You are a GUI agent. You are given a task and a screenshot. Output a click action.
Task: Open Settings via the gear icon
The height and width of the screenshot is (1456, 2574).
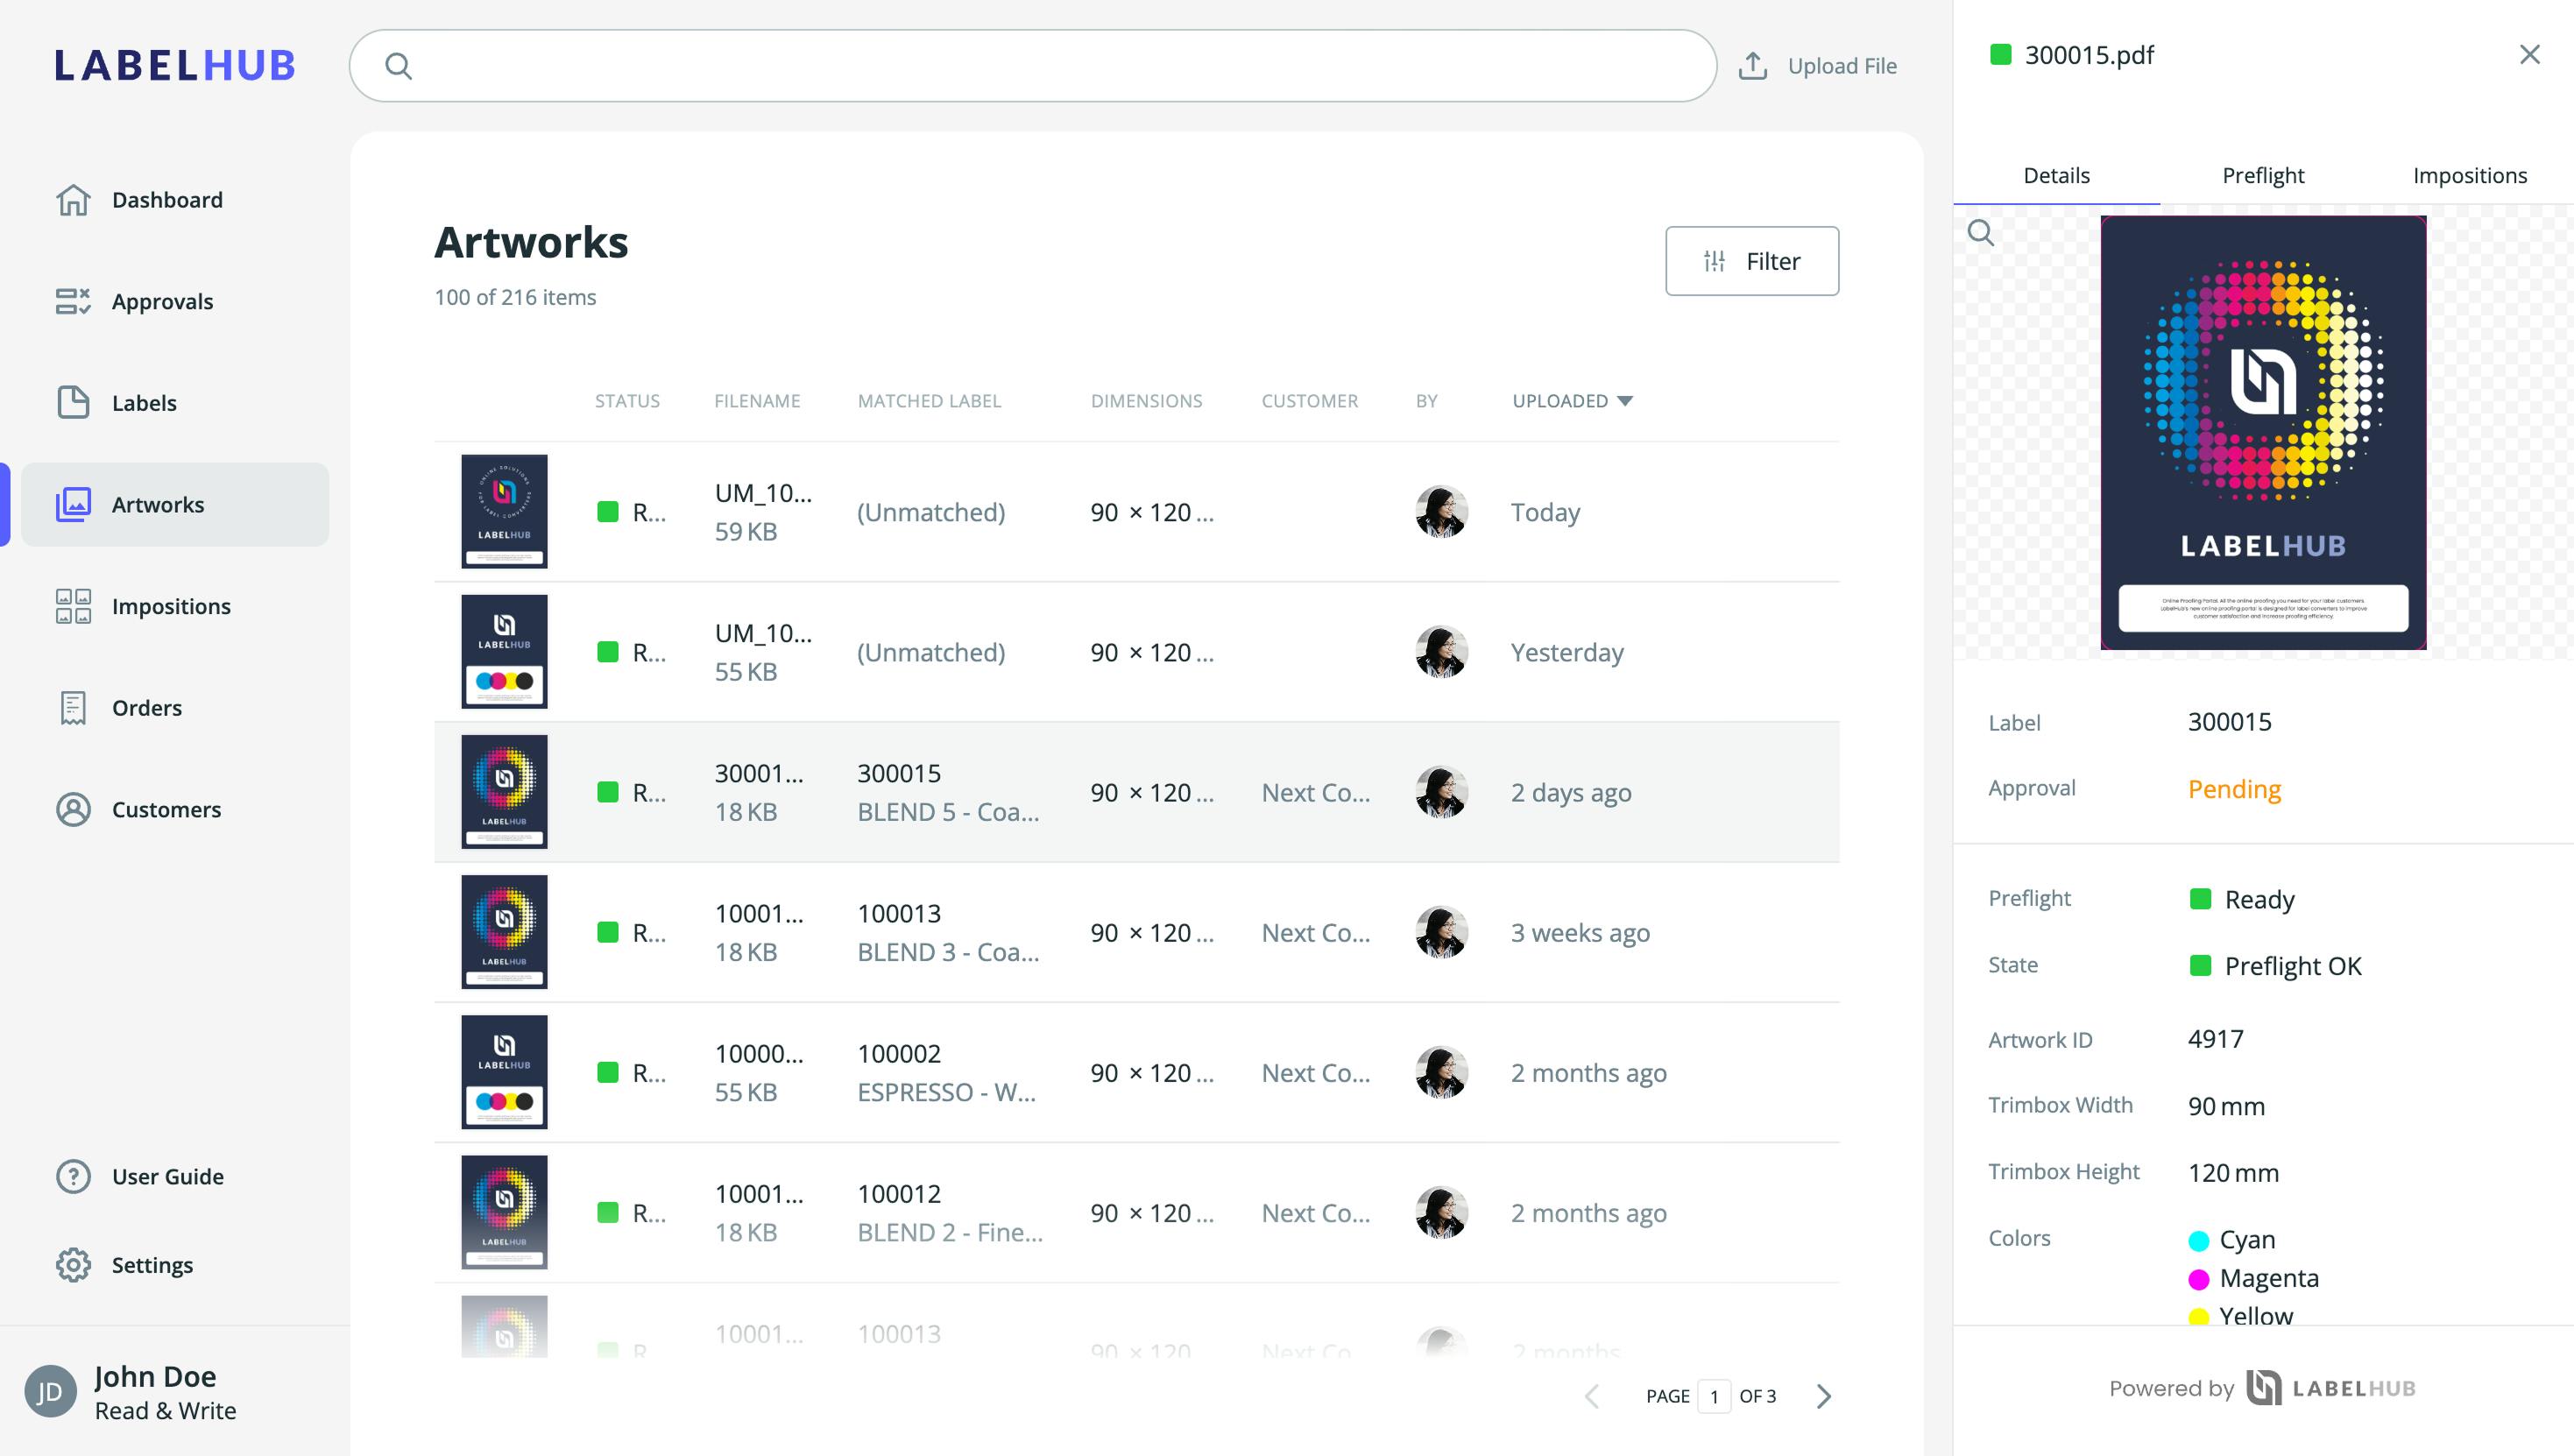[73, 1265]
